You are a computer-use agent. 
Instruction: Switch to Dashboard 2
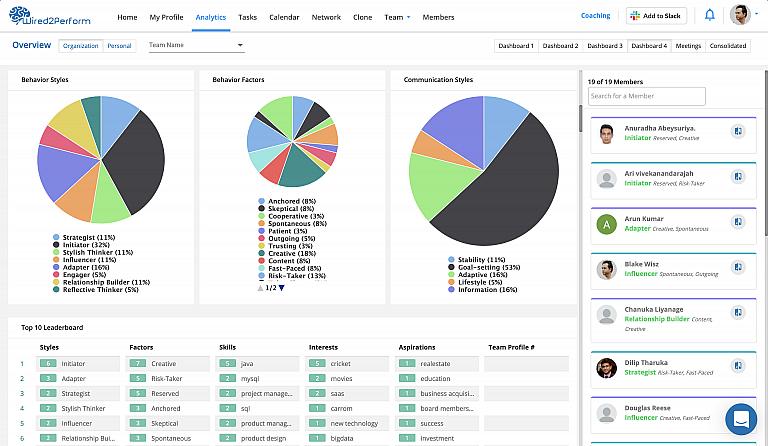[560, 46]
